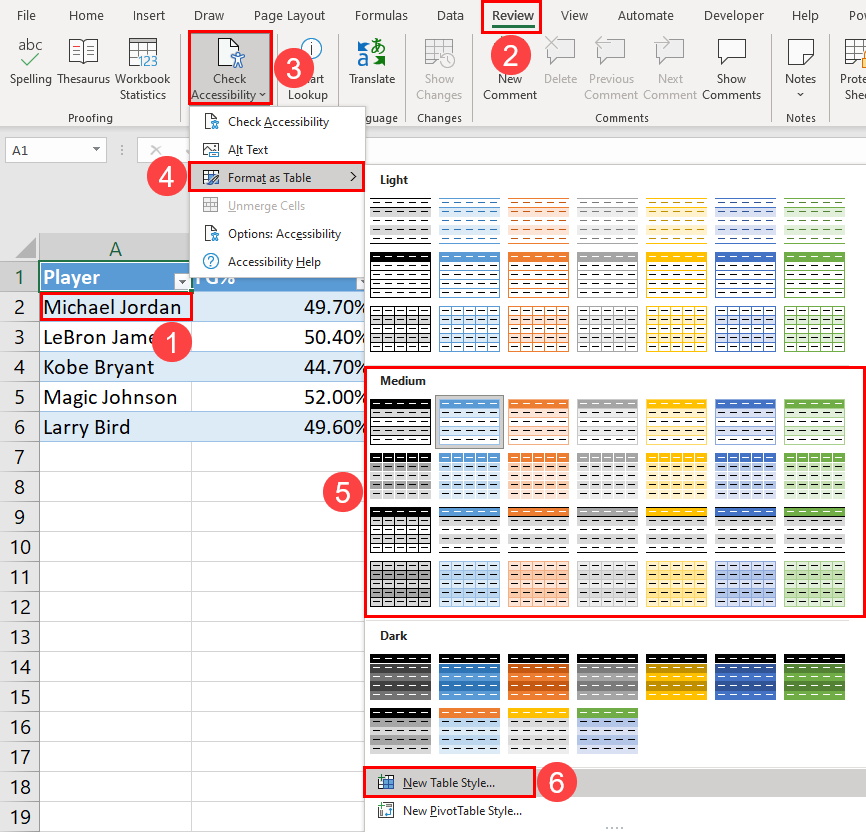The width and height of the screenshot is (866, 832).
Task: Choose gold Dark style, first row
Action: (676, 677)
